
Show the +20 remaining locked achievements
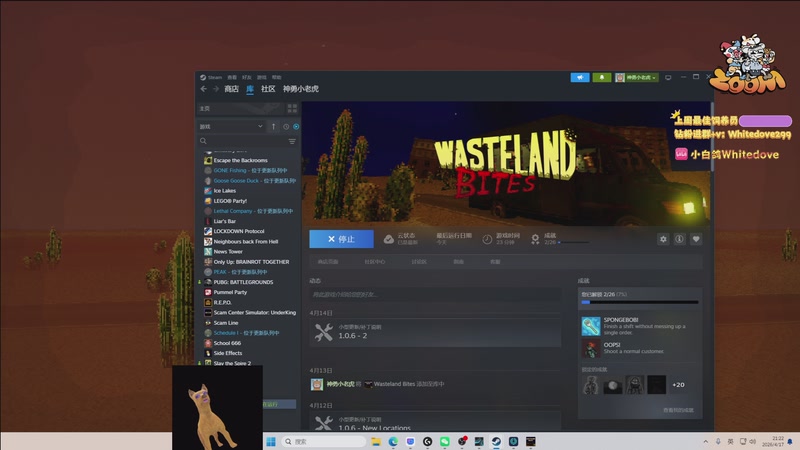click(678, 385)
